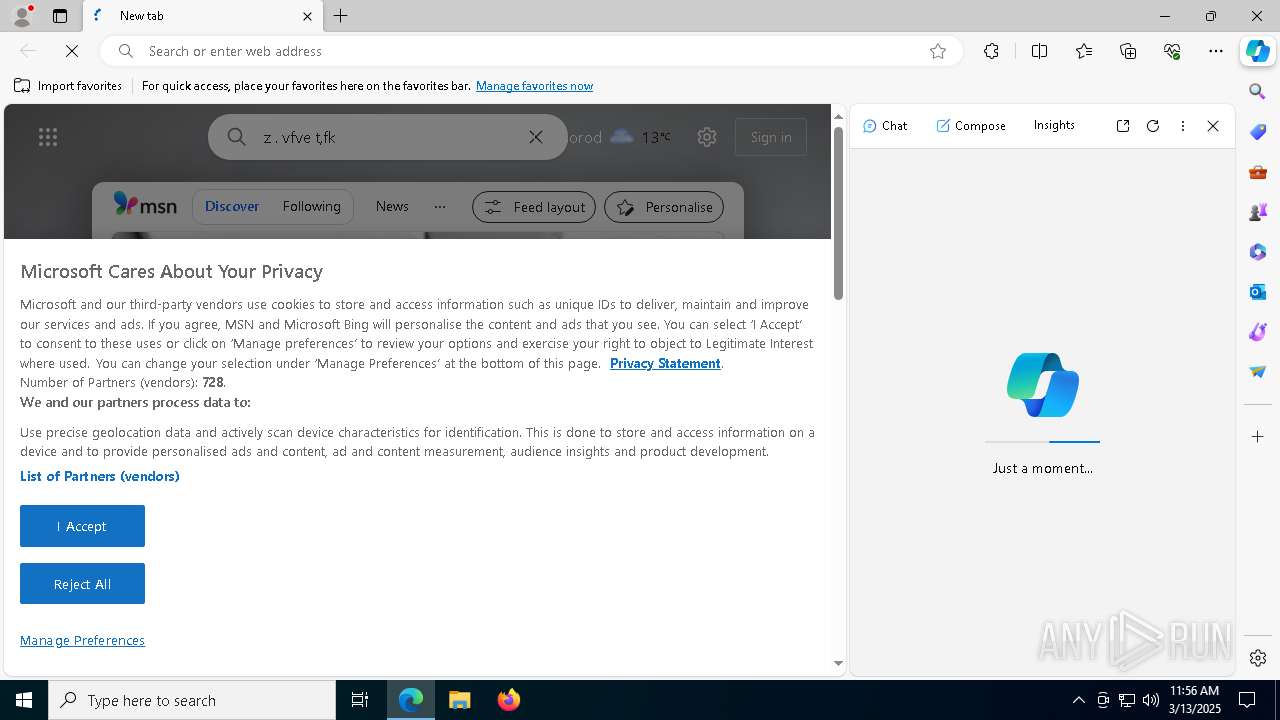Open sidebar Designer icon
The height and width of the screenshot is (720, 1280).
[1258, 331]
